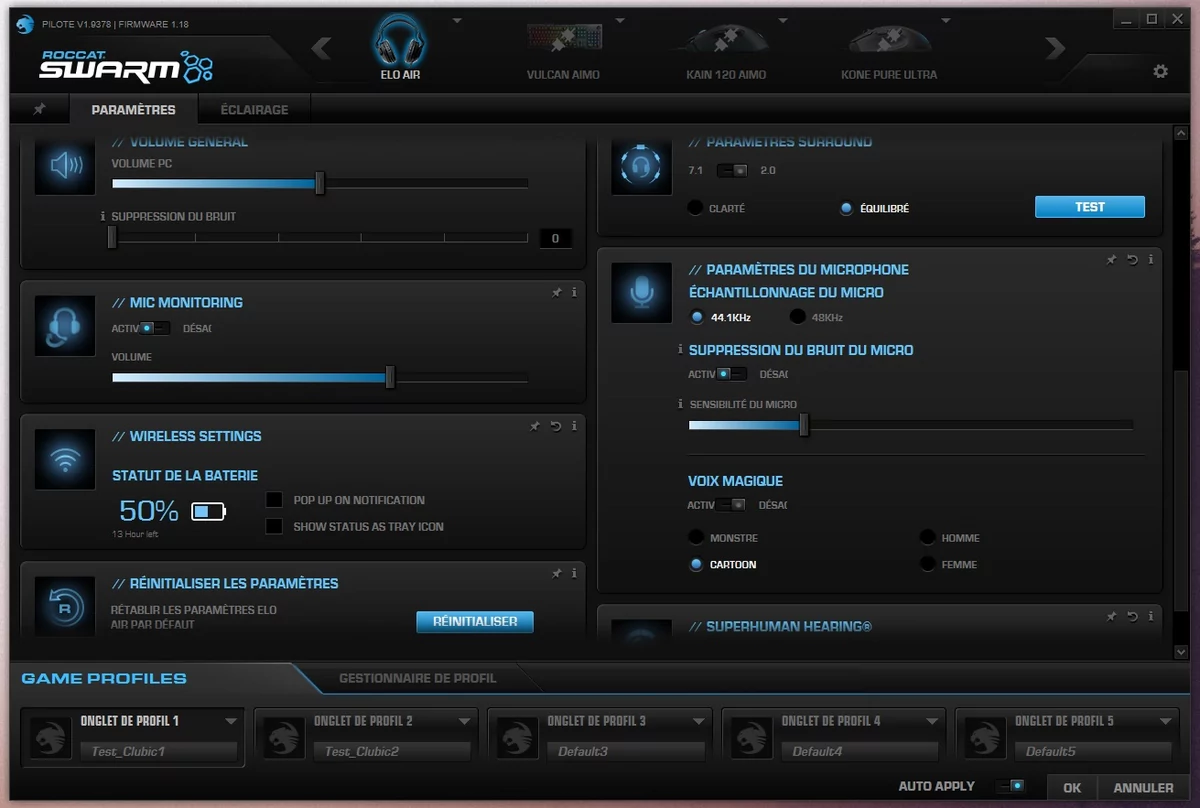Enable Pop Up On Notification checkbox
The height and width of the screenshot is (808, 1200).
pos(274,500)
